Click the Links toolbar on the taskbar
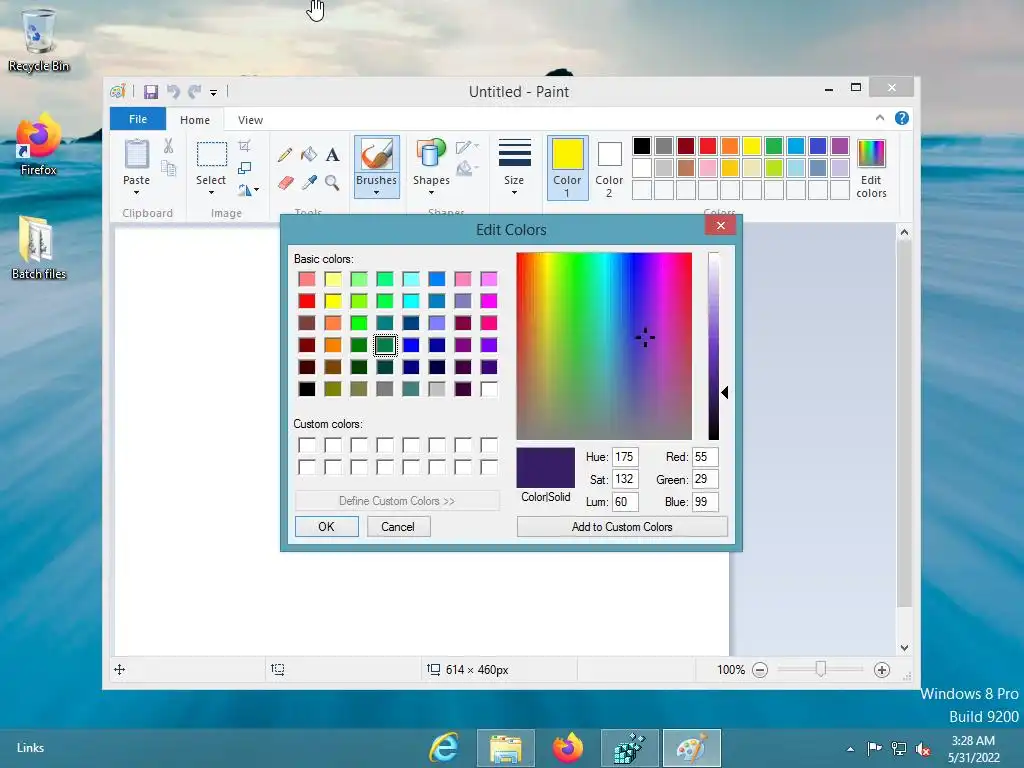 [x=30, y=748]
